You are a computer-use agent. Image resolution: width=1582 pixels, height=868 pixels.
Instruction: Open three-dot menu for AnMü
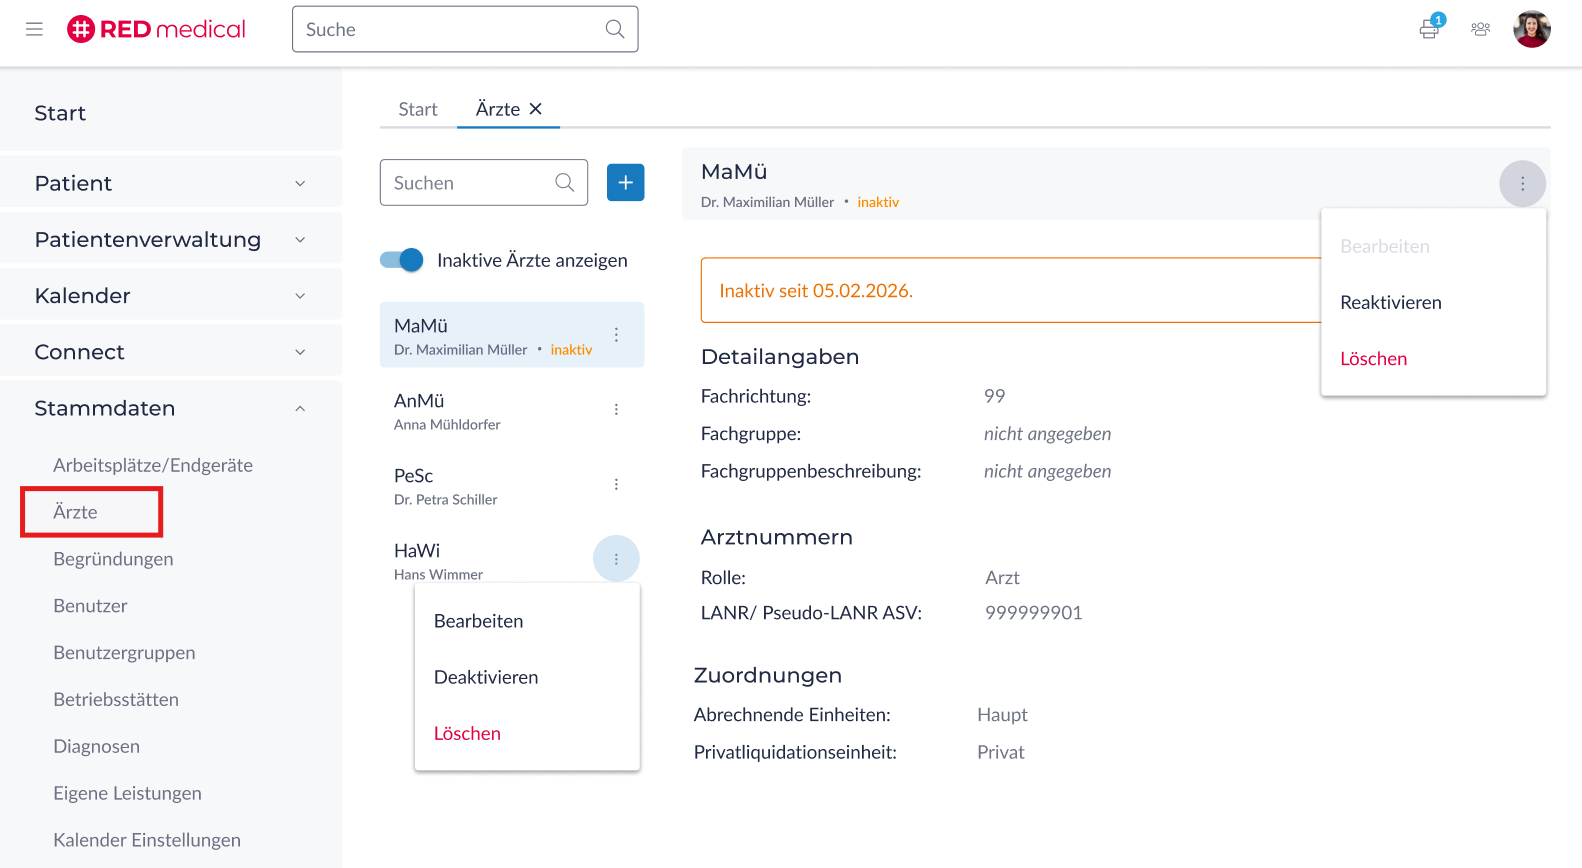click(616, 410)
